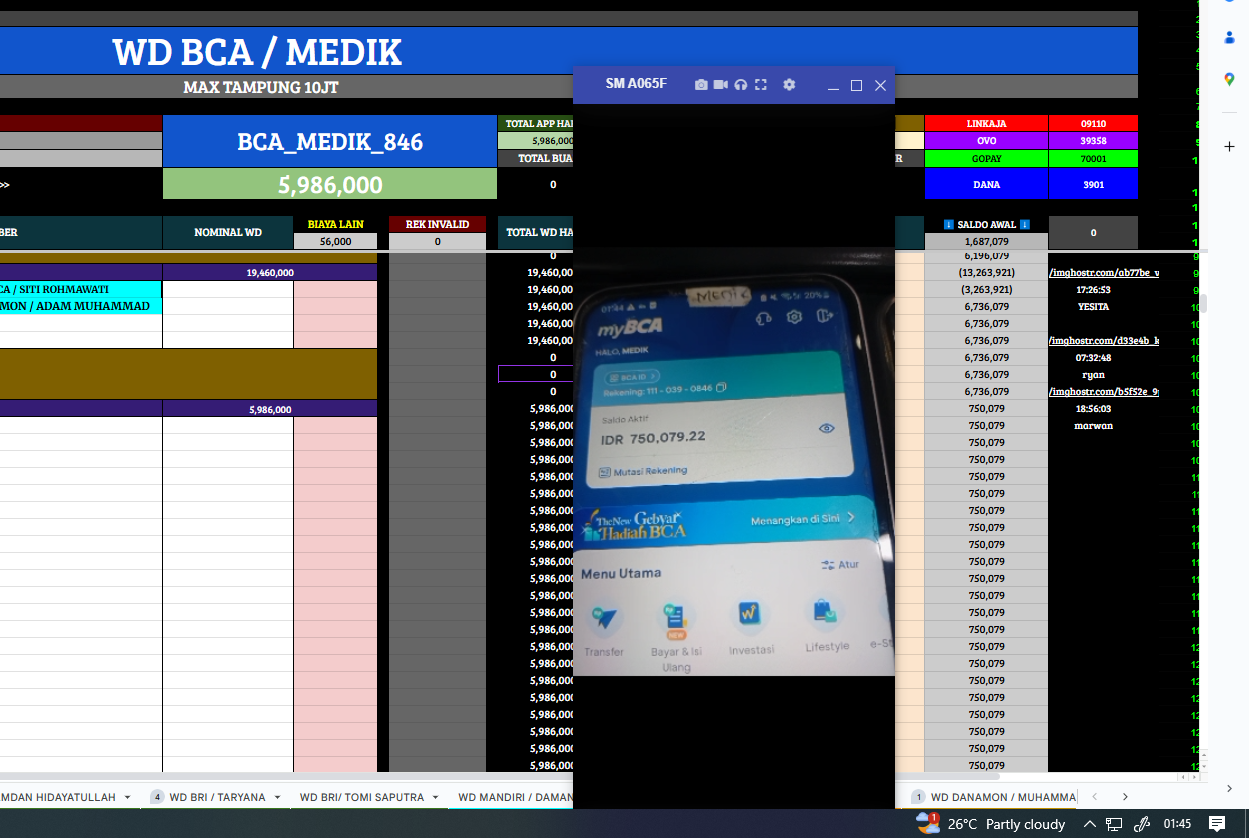Enter fullscreen mode in SM A065F window
The width and height of the screenshot is (1249, 838).
click(761, 85)
